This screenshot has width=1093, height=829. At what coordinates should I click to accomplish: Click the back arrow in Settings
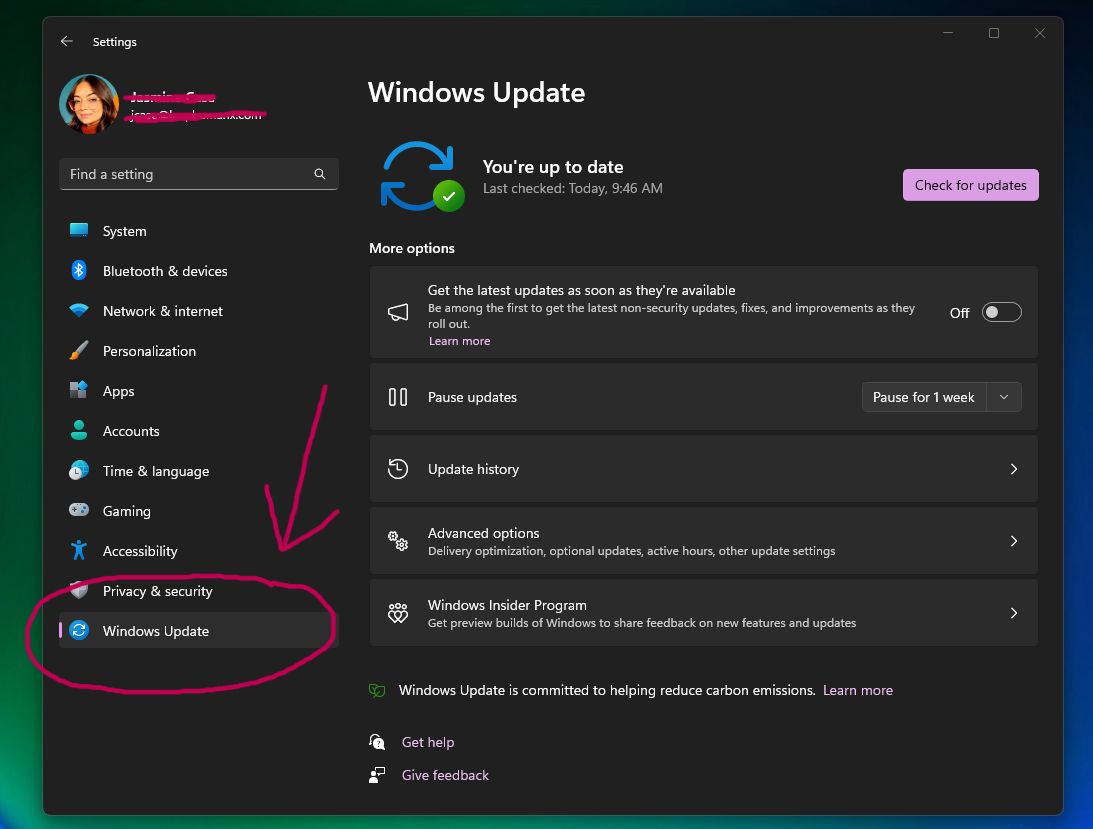pos(67,41)
